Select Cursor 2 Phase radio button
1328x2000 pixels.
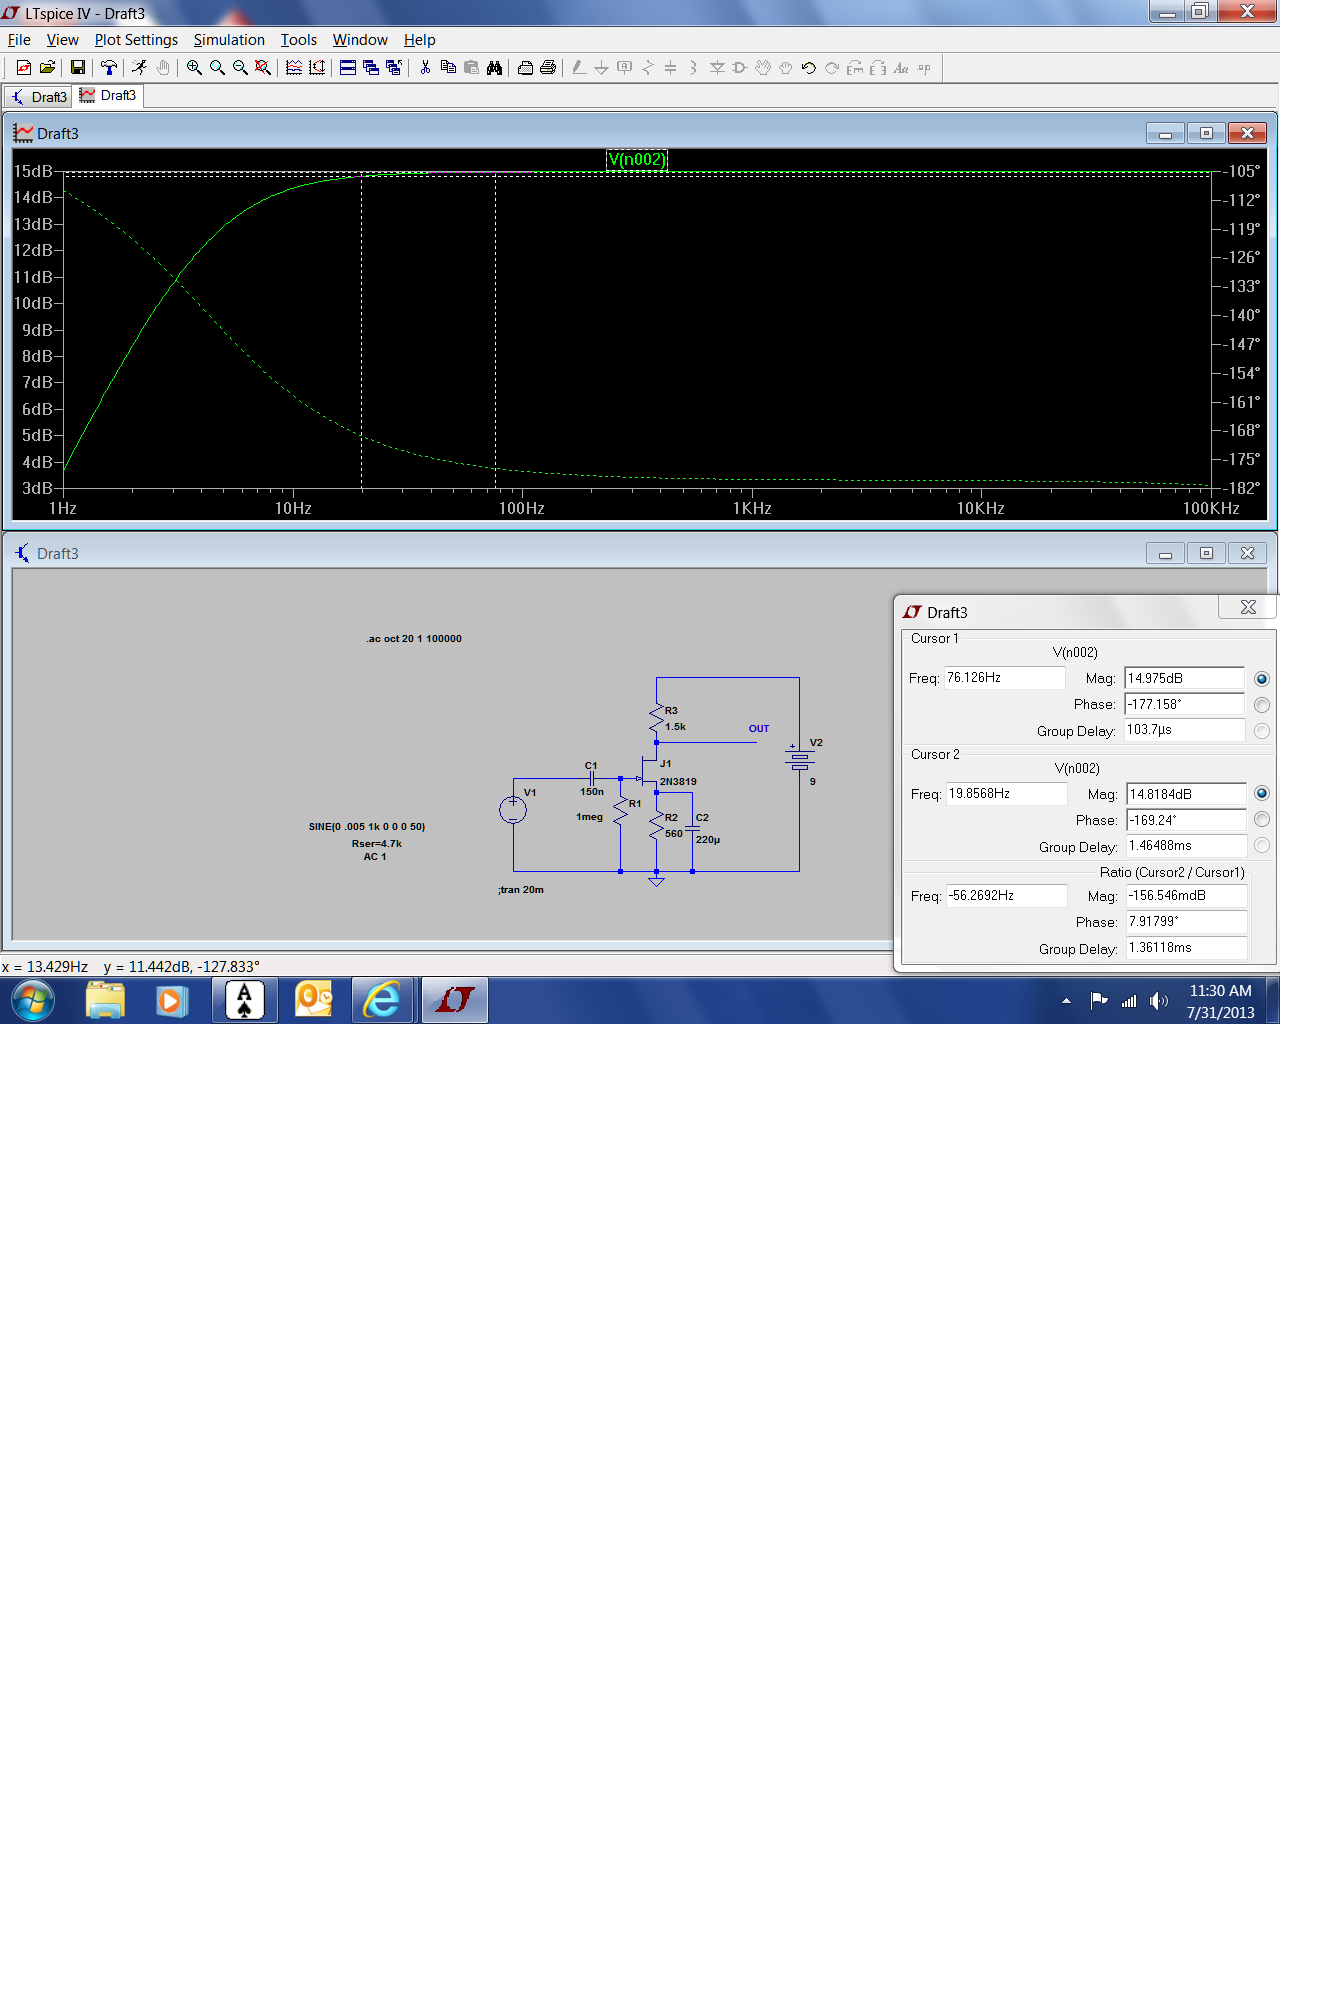pyautogui.click(x=1262, y=820)
